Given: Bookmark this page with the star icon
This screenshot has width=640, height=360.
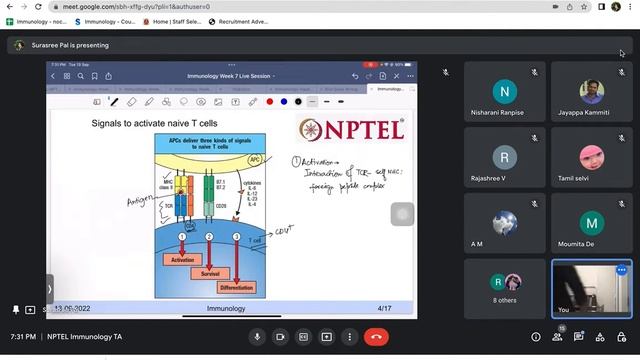Looking at the screenshot, I should [584, 7].
